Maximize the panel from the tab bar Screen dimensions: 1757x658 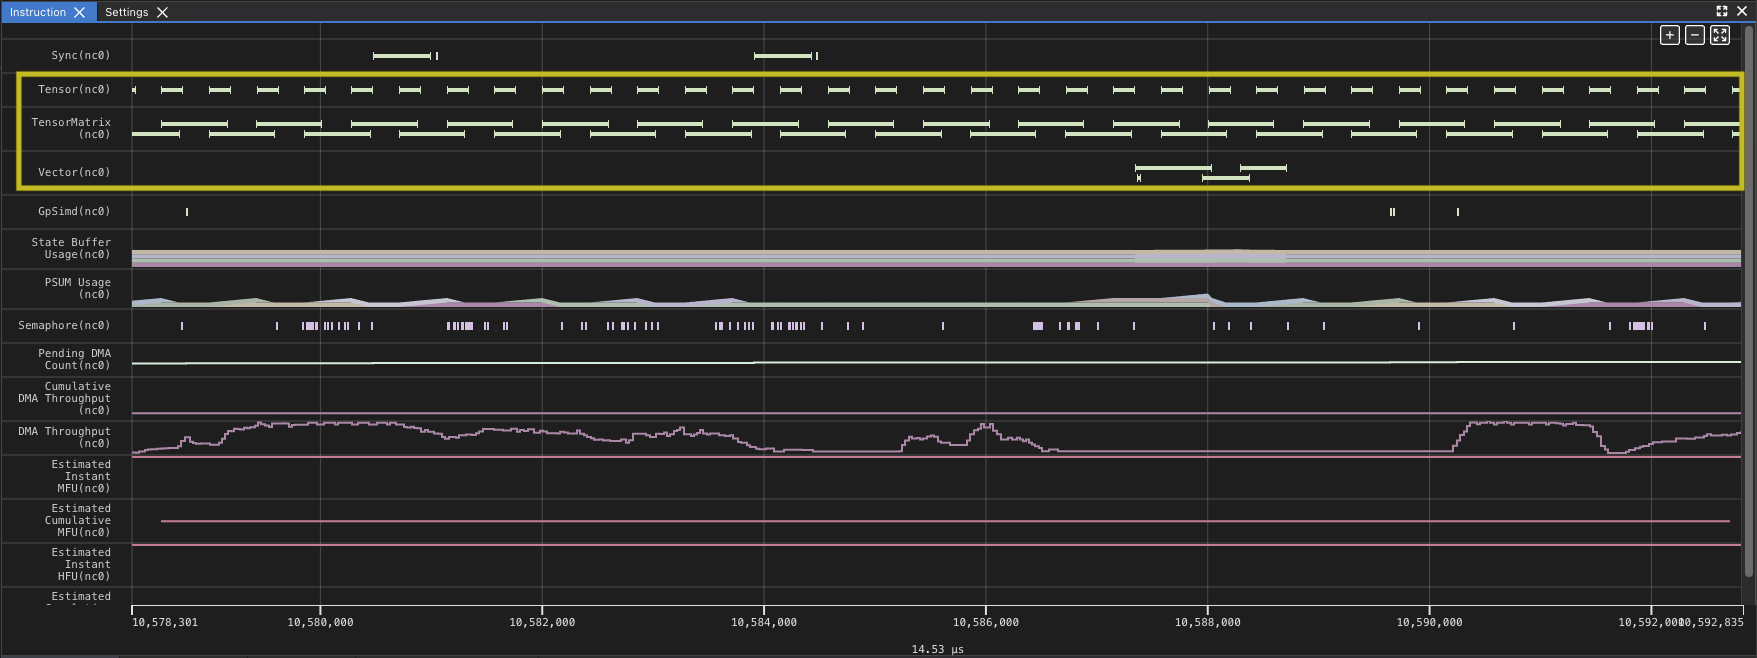(1722, 11)
